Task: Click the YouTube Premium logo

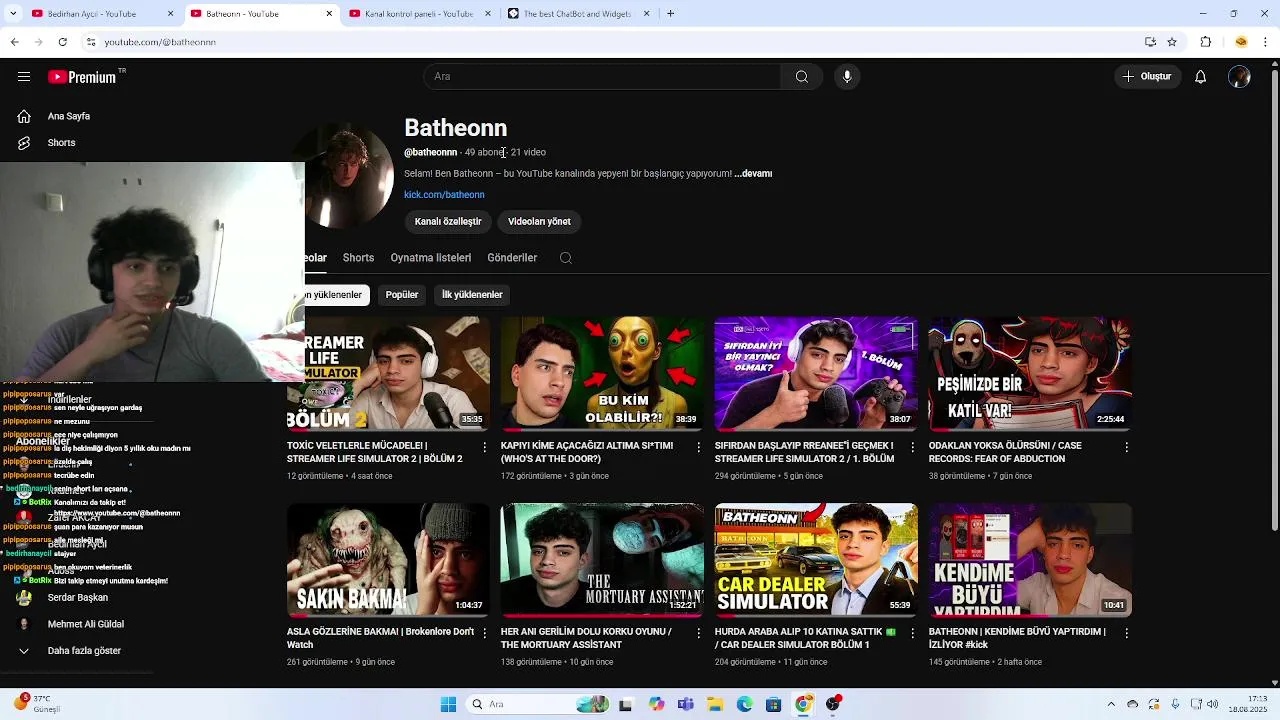Action: (82, 77)
